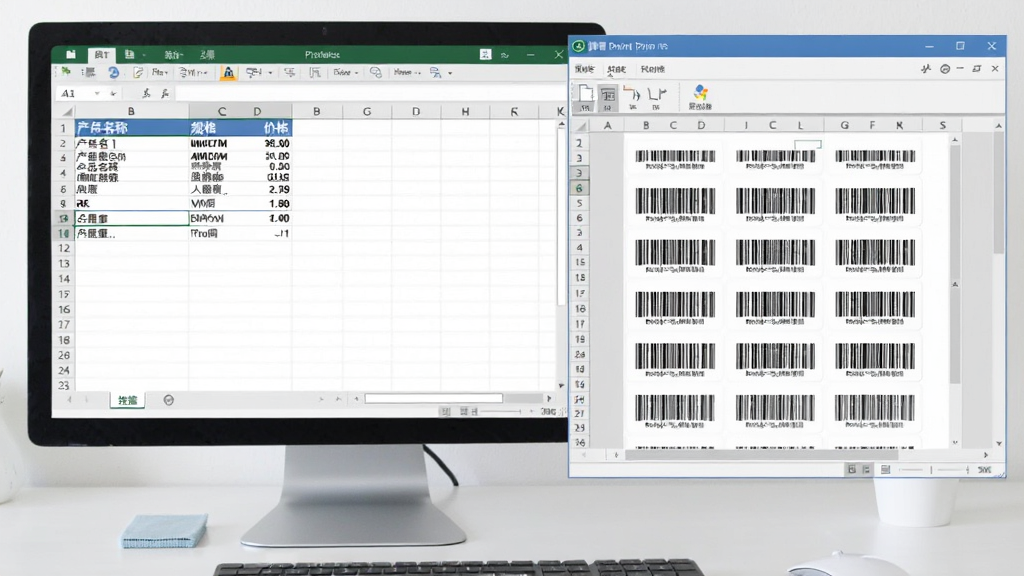Viewport: 1024px width, 576px height.
Task: Open the quick access dropdown in the green title bar
Action: (x=144, y=55)
